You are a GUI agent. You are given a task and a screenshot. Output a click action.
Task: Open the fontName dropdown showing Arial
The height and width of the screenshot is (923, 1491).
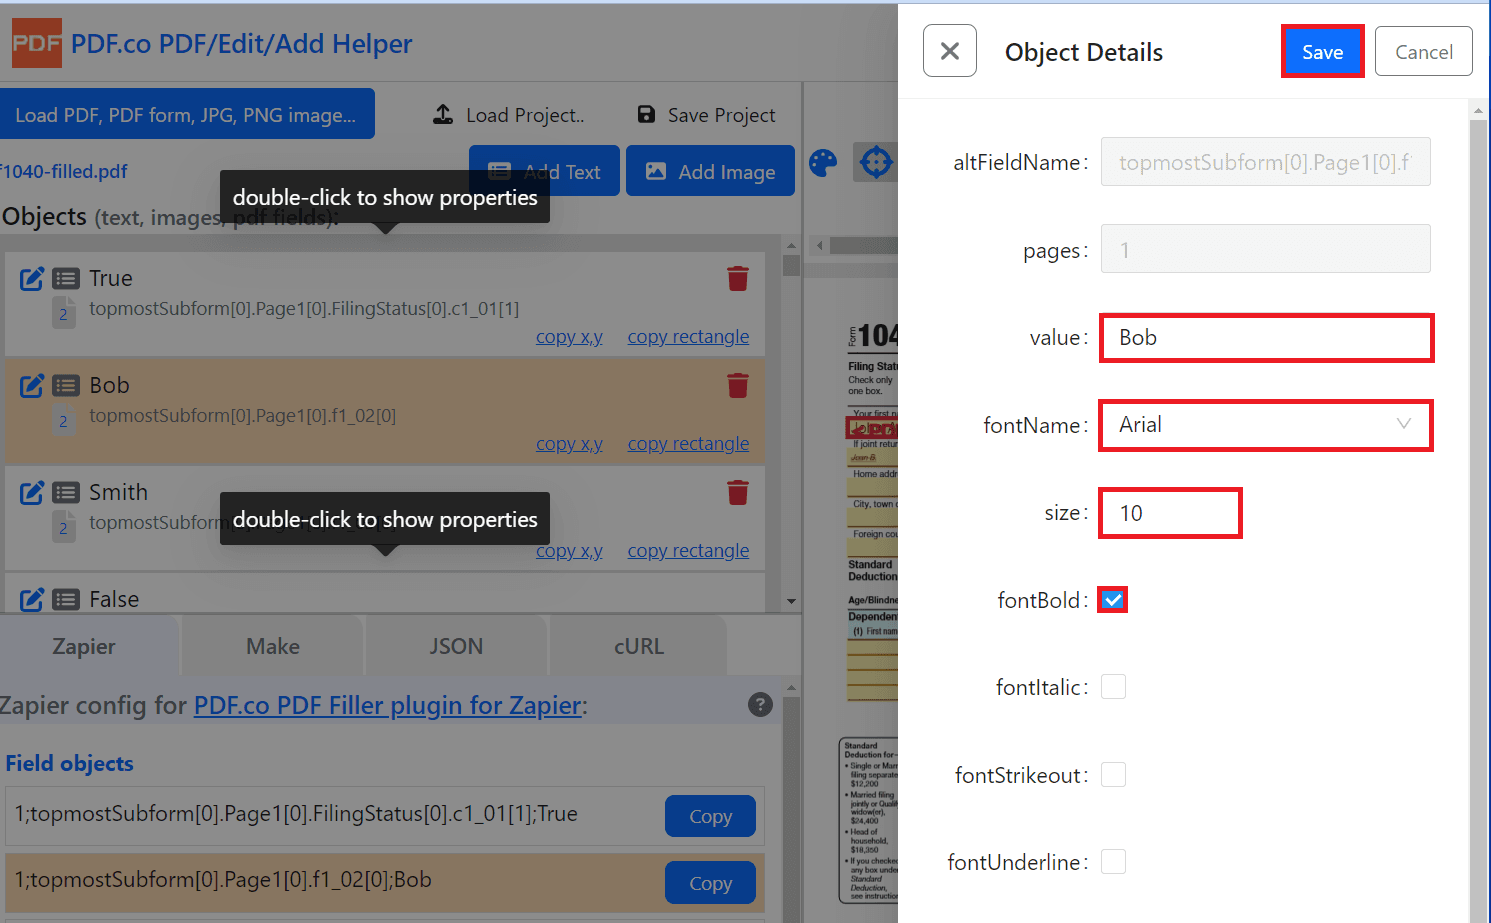pyautogui.click(x=1265, y=425)
